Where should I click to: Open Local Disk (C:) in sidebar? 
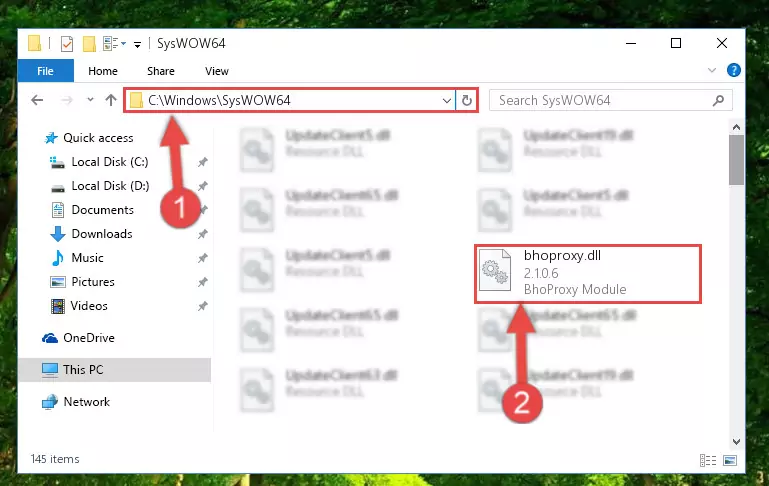click(x=110, y=162)
